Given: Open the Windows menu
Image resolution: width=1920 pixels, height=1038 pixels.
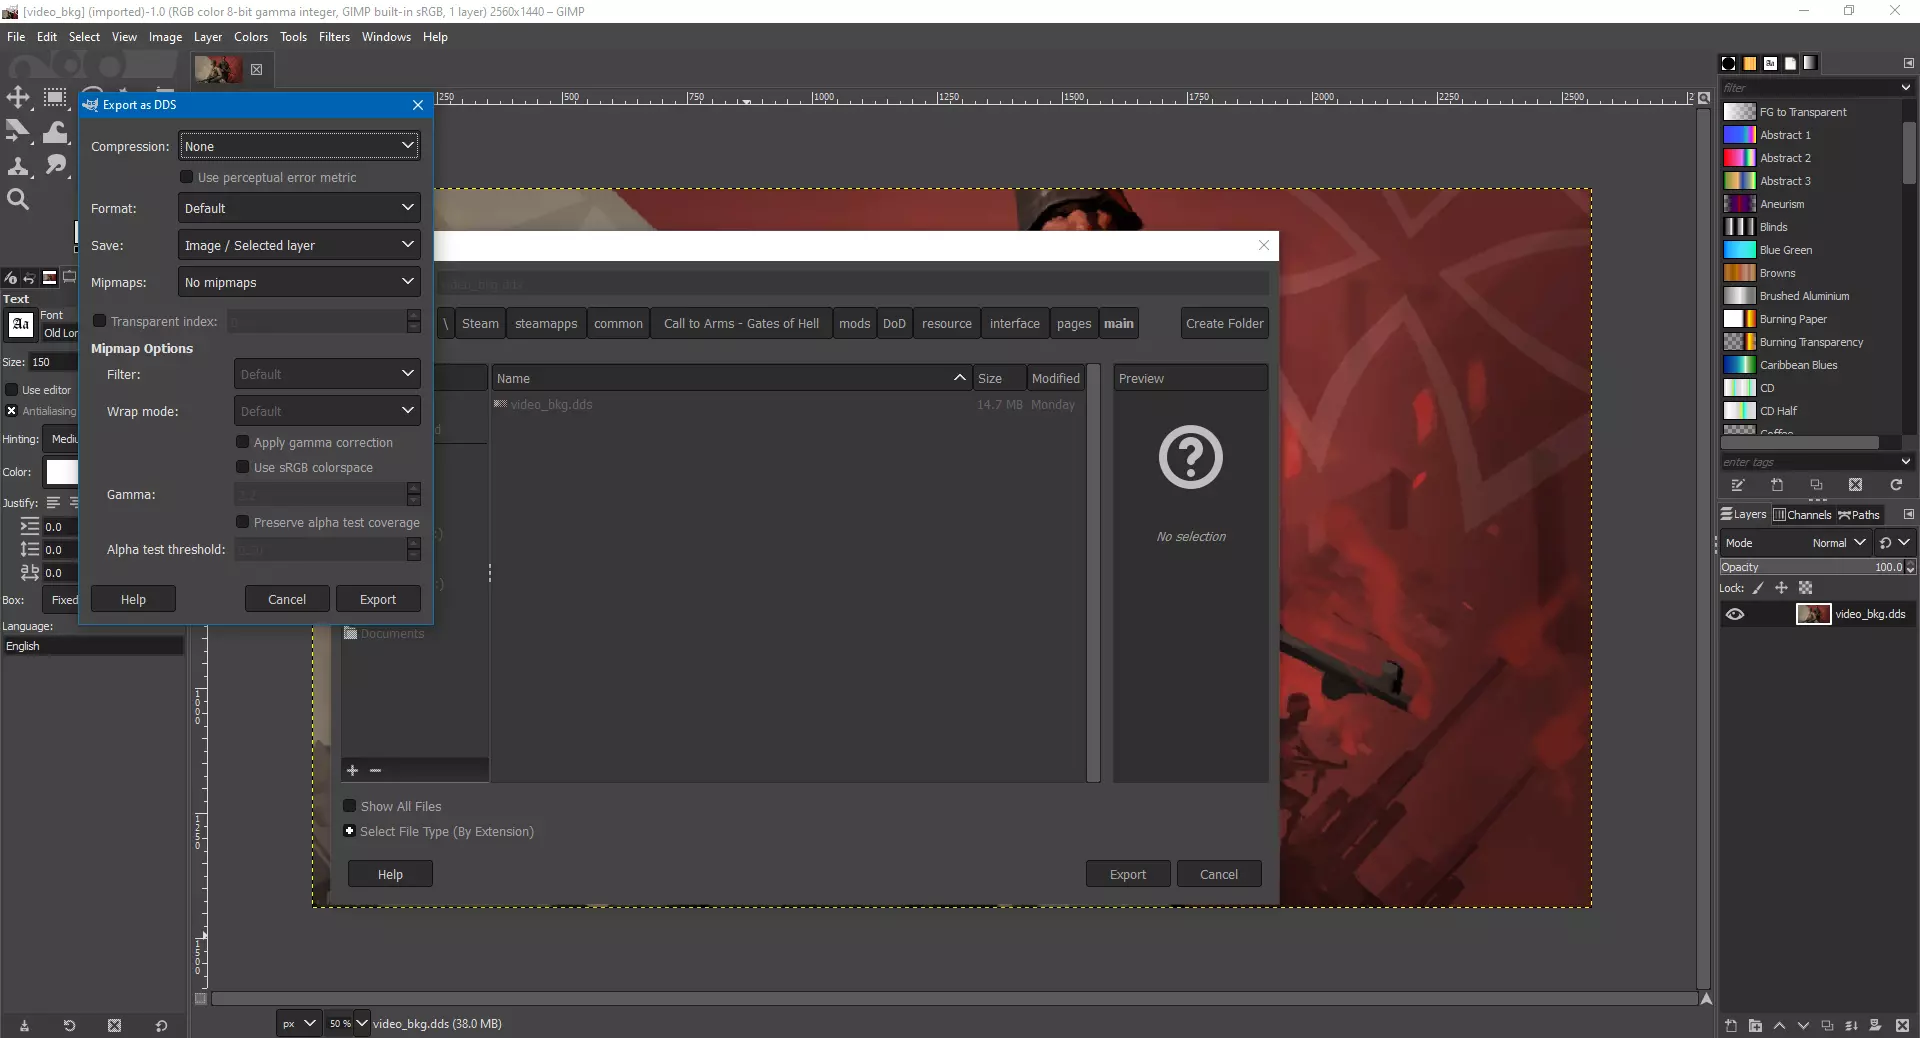Looking at the screenshot, I should point(386,37).
